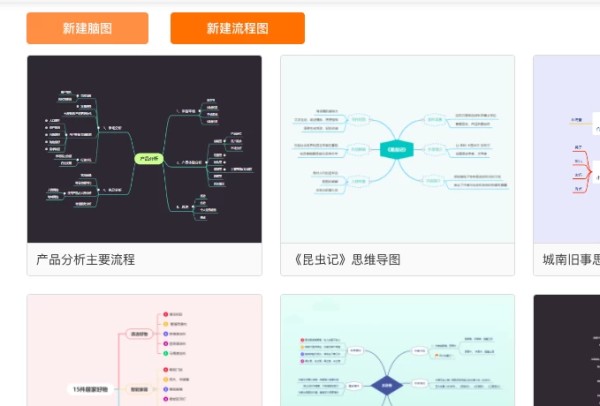Viewport: 600px width, 406px height.
Task: Click the 城南旧事 card title text
Action: pos(571,260)
